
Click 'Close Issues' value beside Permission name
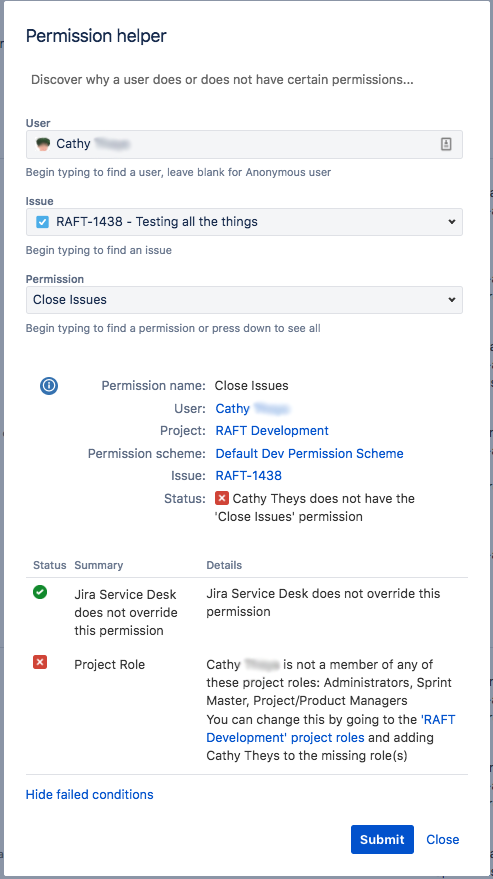(x=252, y=386)
